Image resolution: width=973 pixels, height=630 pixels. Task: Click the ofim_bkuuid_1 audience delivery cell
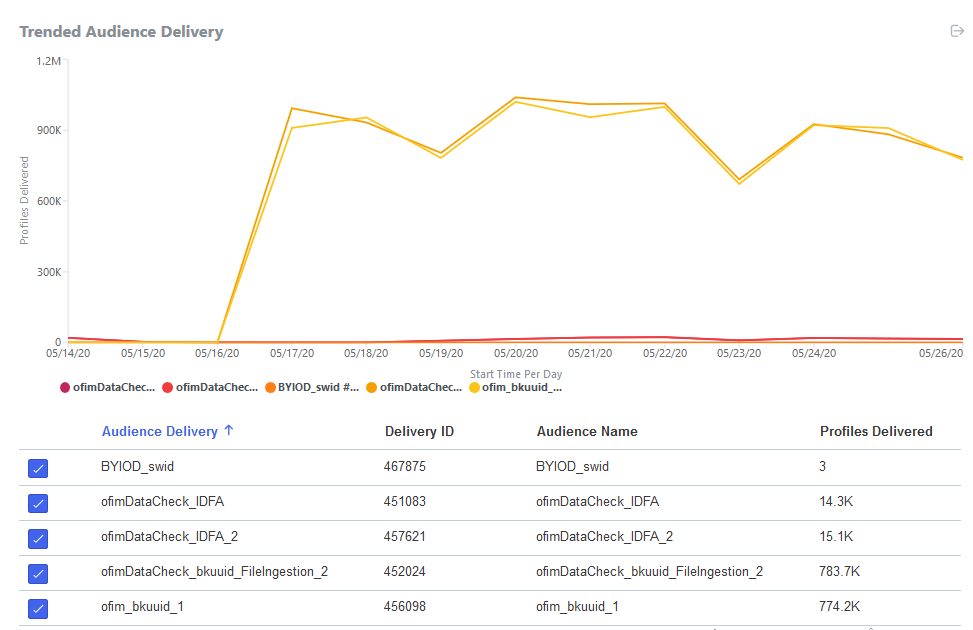click(142, 606)
